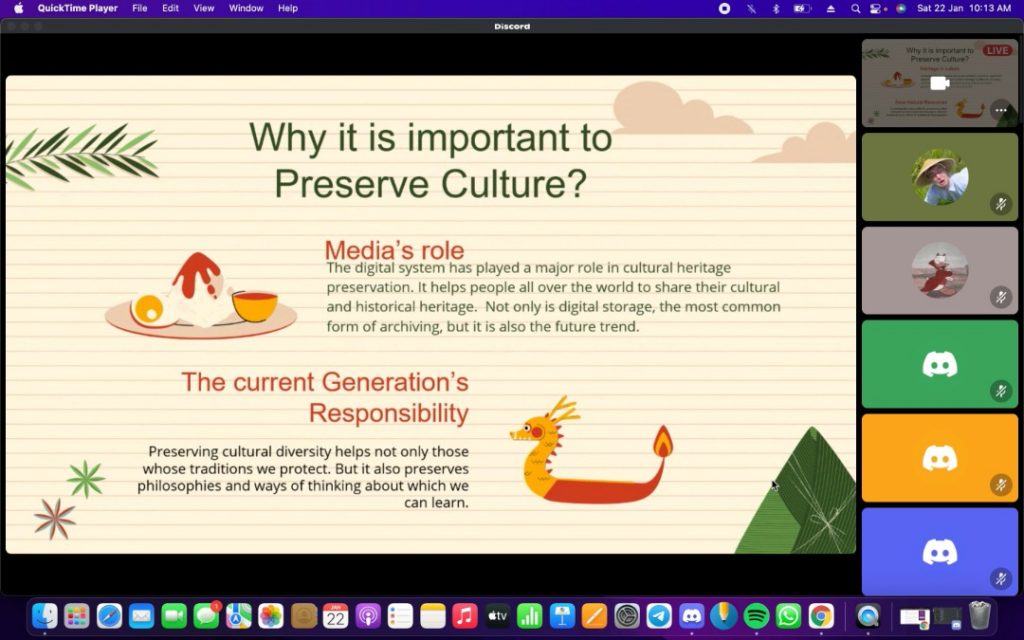
Task: Open Control Center in the menu bar
Action: (877, 8)
